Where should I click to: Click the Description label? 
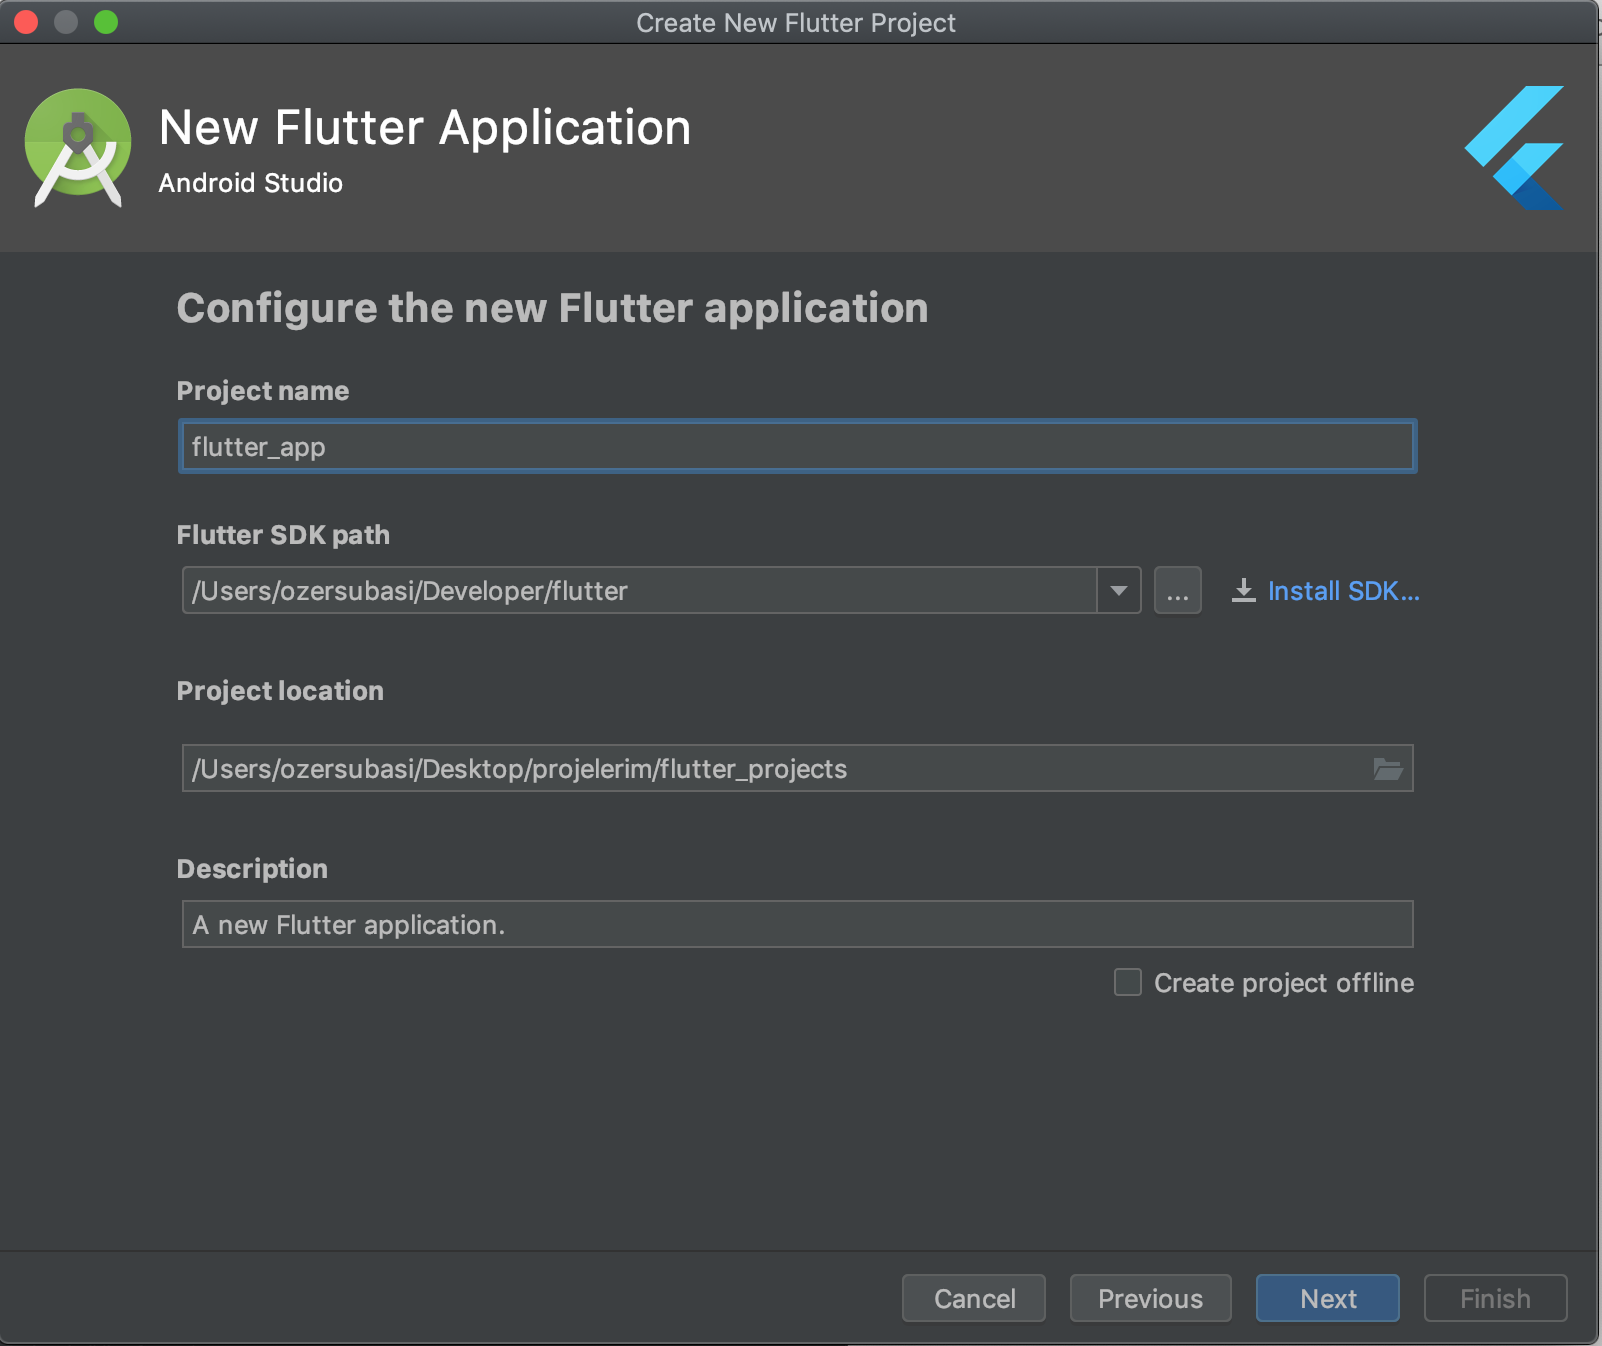coord(252,869)
